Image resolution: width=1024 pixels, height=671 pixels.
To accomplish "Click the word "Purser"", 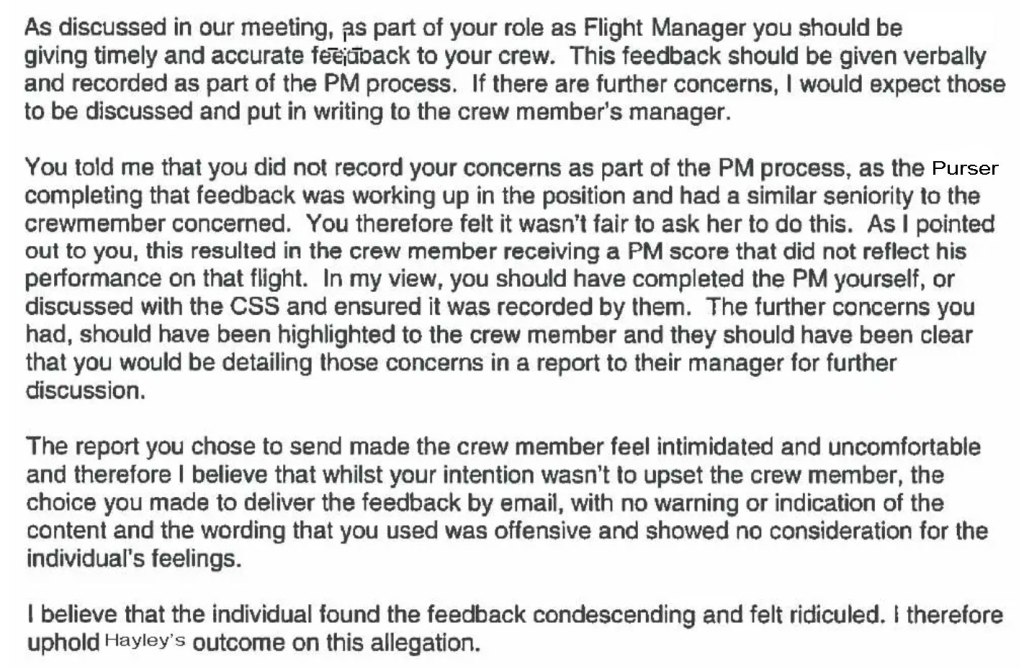I will pos(964,168).
